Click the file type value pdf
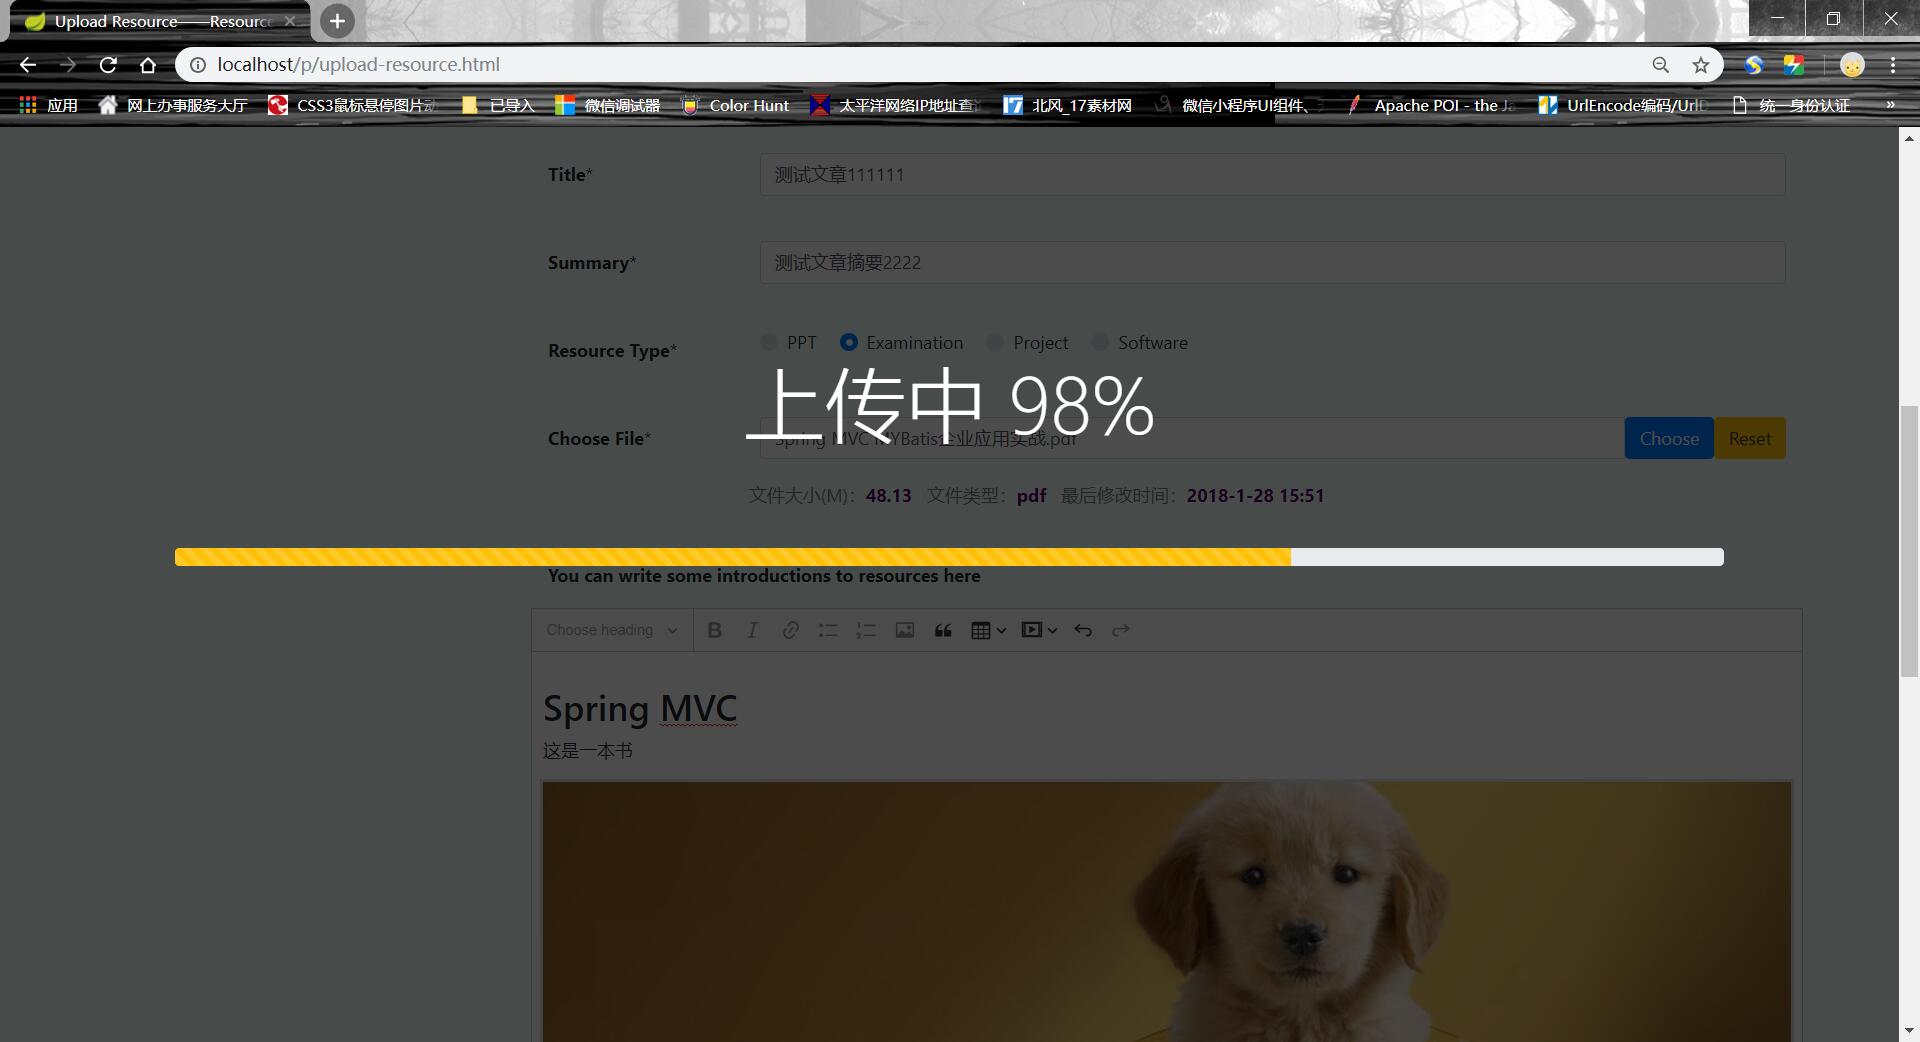Screen dimensions: 1920x1042 pyautogui.click(x=1031, y=496)
